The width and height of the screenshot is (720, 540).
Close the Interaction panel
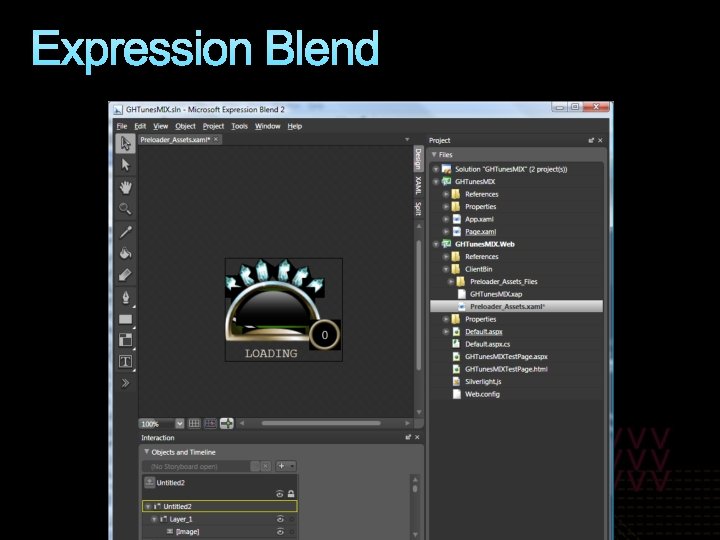click(417, 438)
